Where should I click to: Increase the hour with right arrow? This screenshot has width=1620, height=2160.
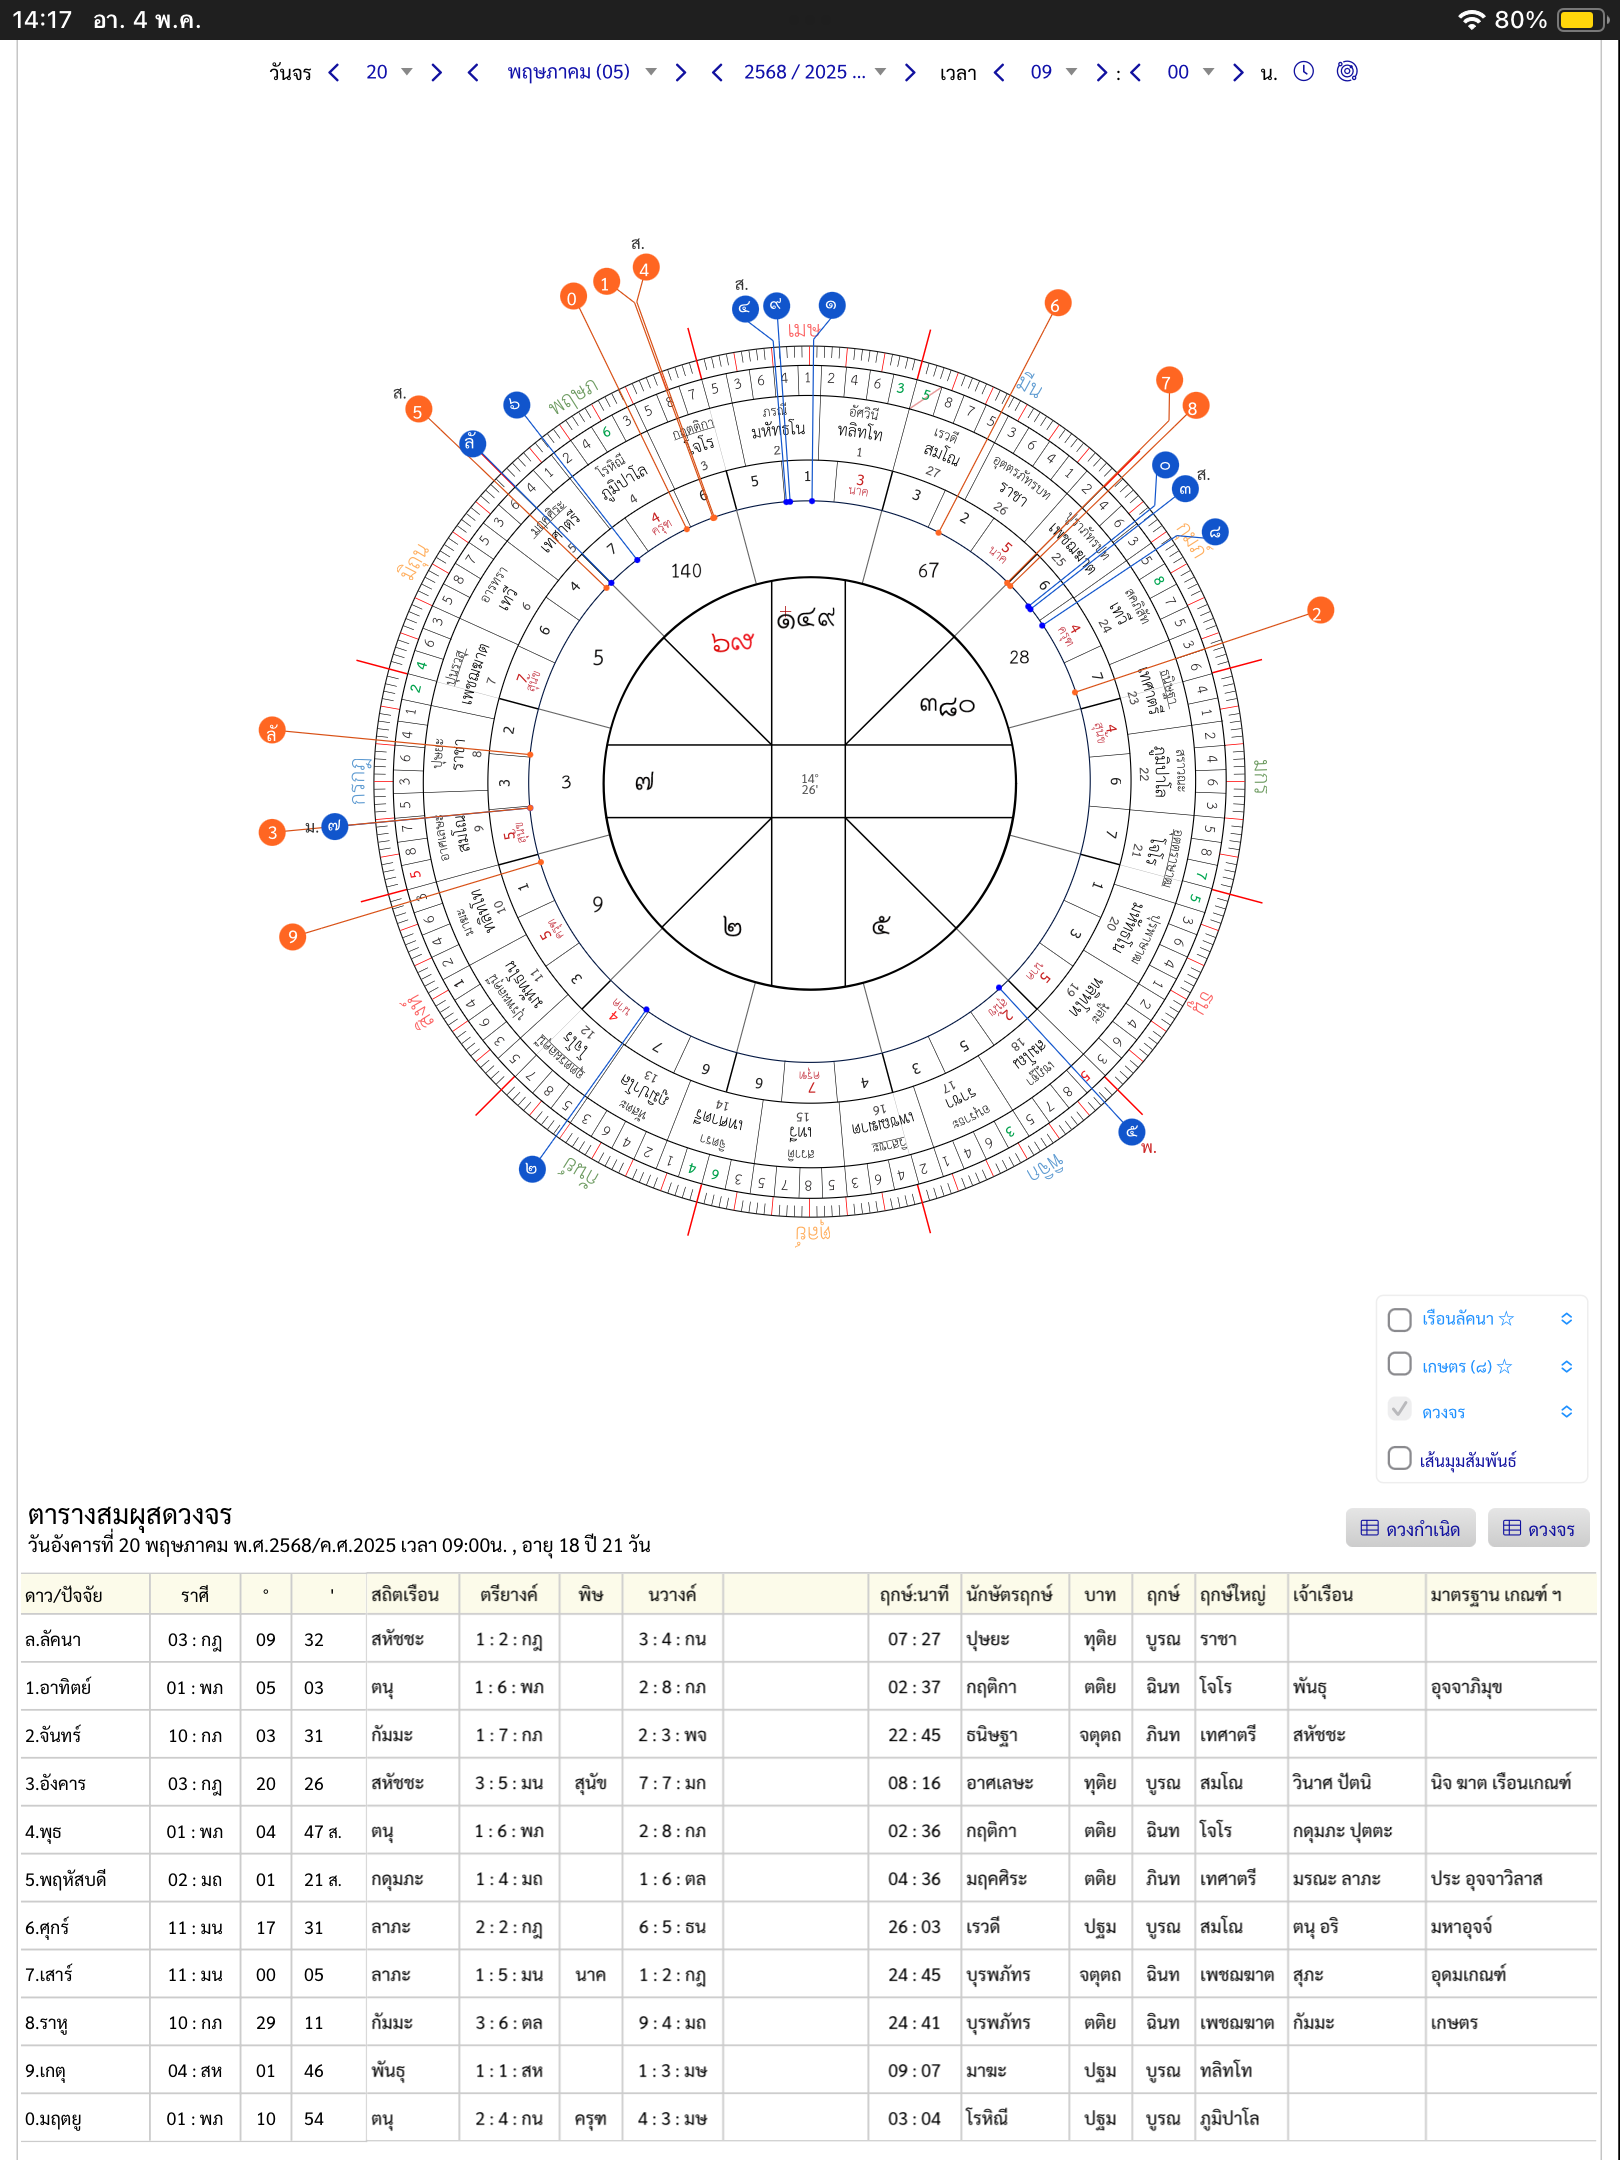click(1101, 72)
